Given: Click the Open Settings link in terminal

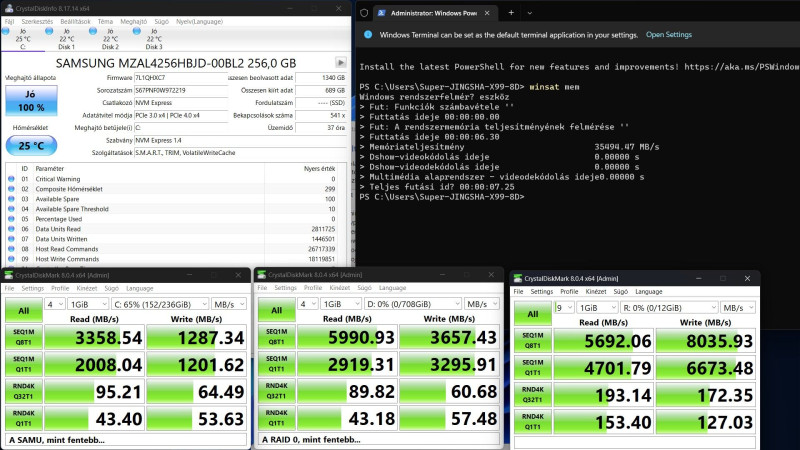Looking at the screenshot, I should [x=669, y=35].
